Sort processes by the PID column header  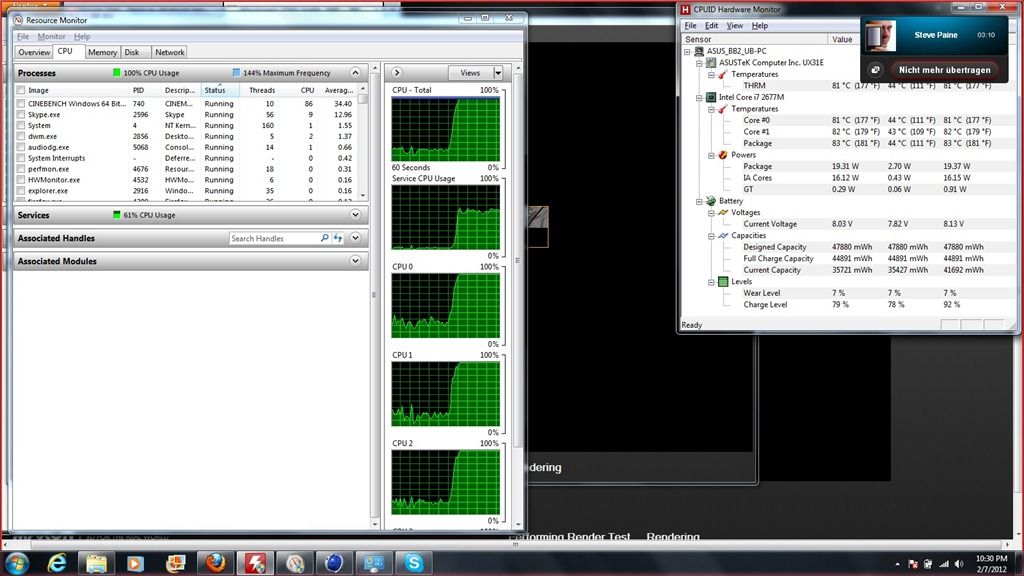tap(145, 90)
